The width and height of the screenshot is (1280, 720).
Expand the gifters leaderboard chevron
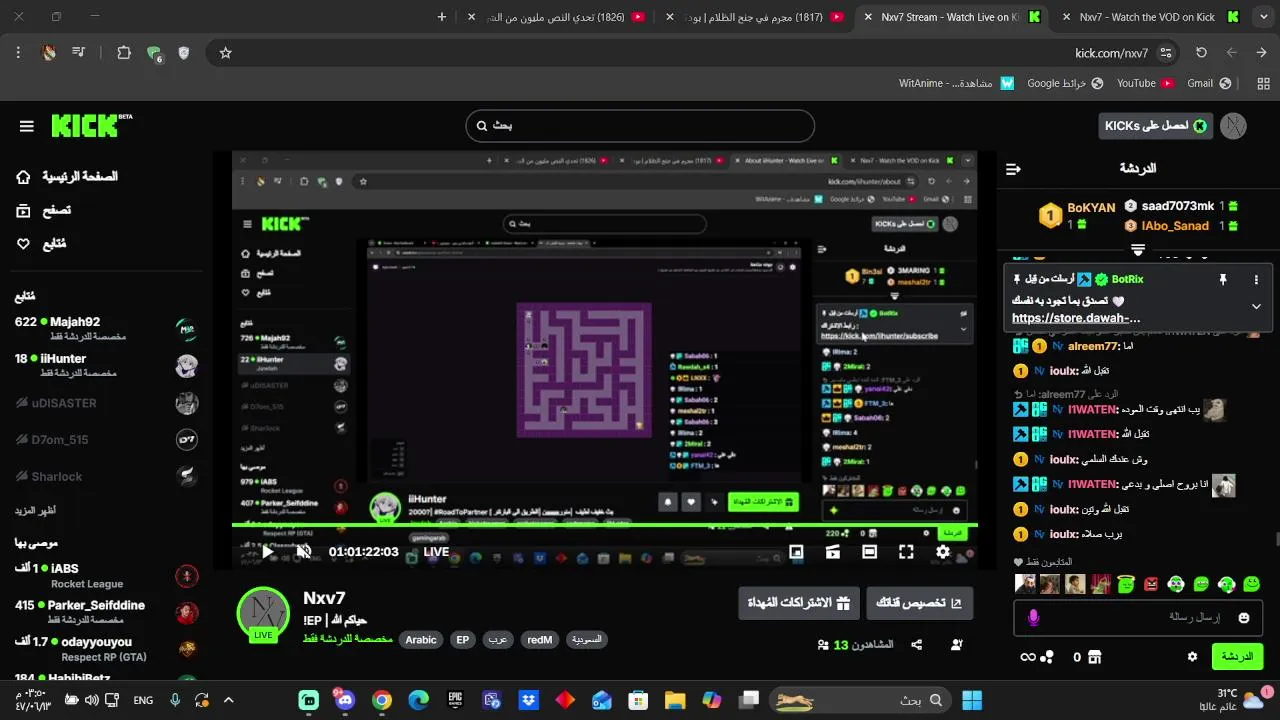[x=1137, y=249]
